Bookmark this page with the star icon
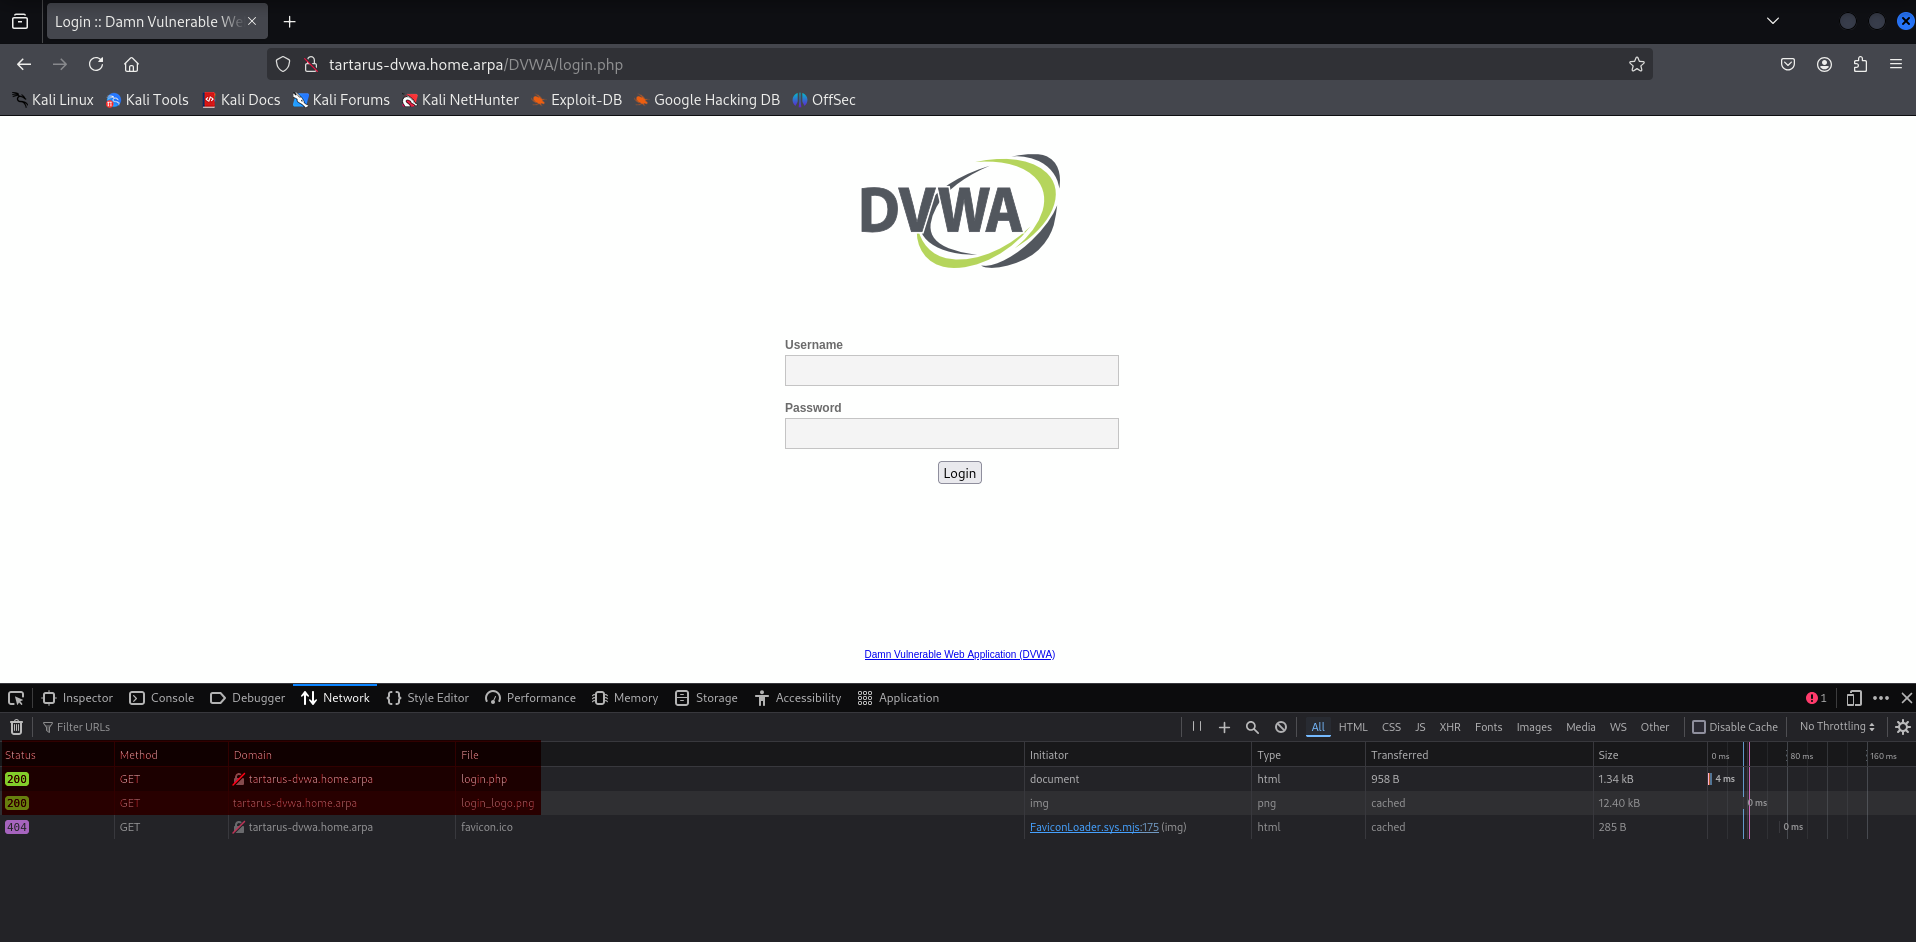This screenshot has width=1916, height=942. (1636, 64)
